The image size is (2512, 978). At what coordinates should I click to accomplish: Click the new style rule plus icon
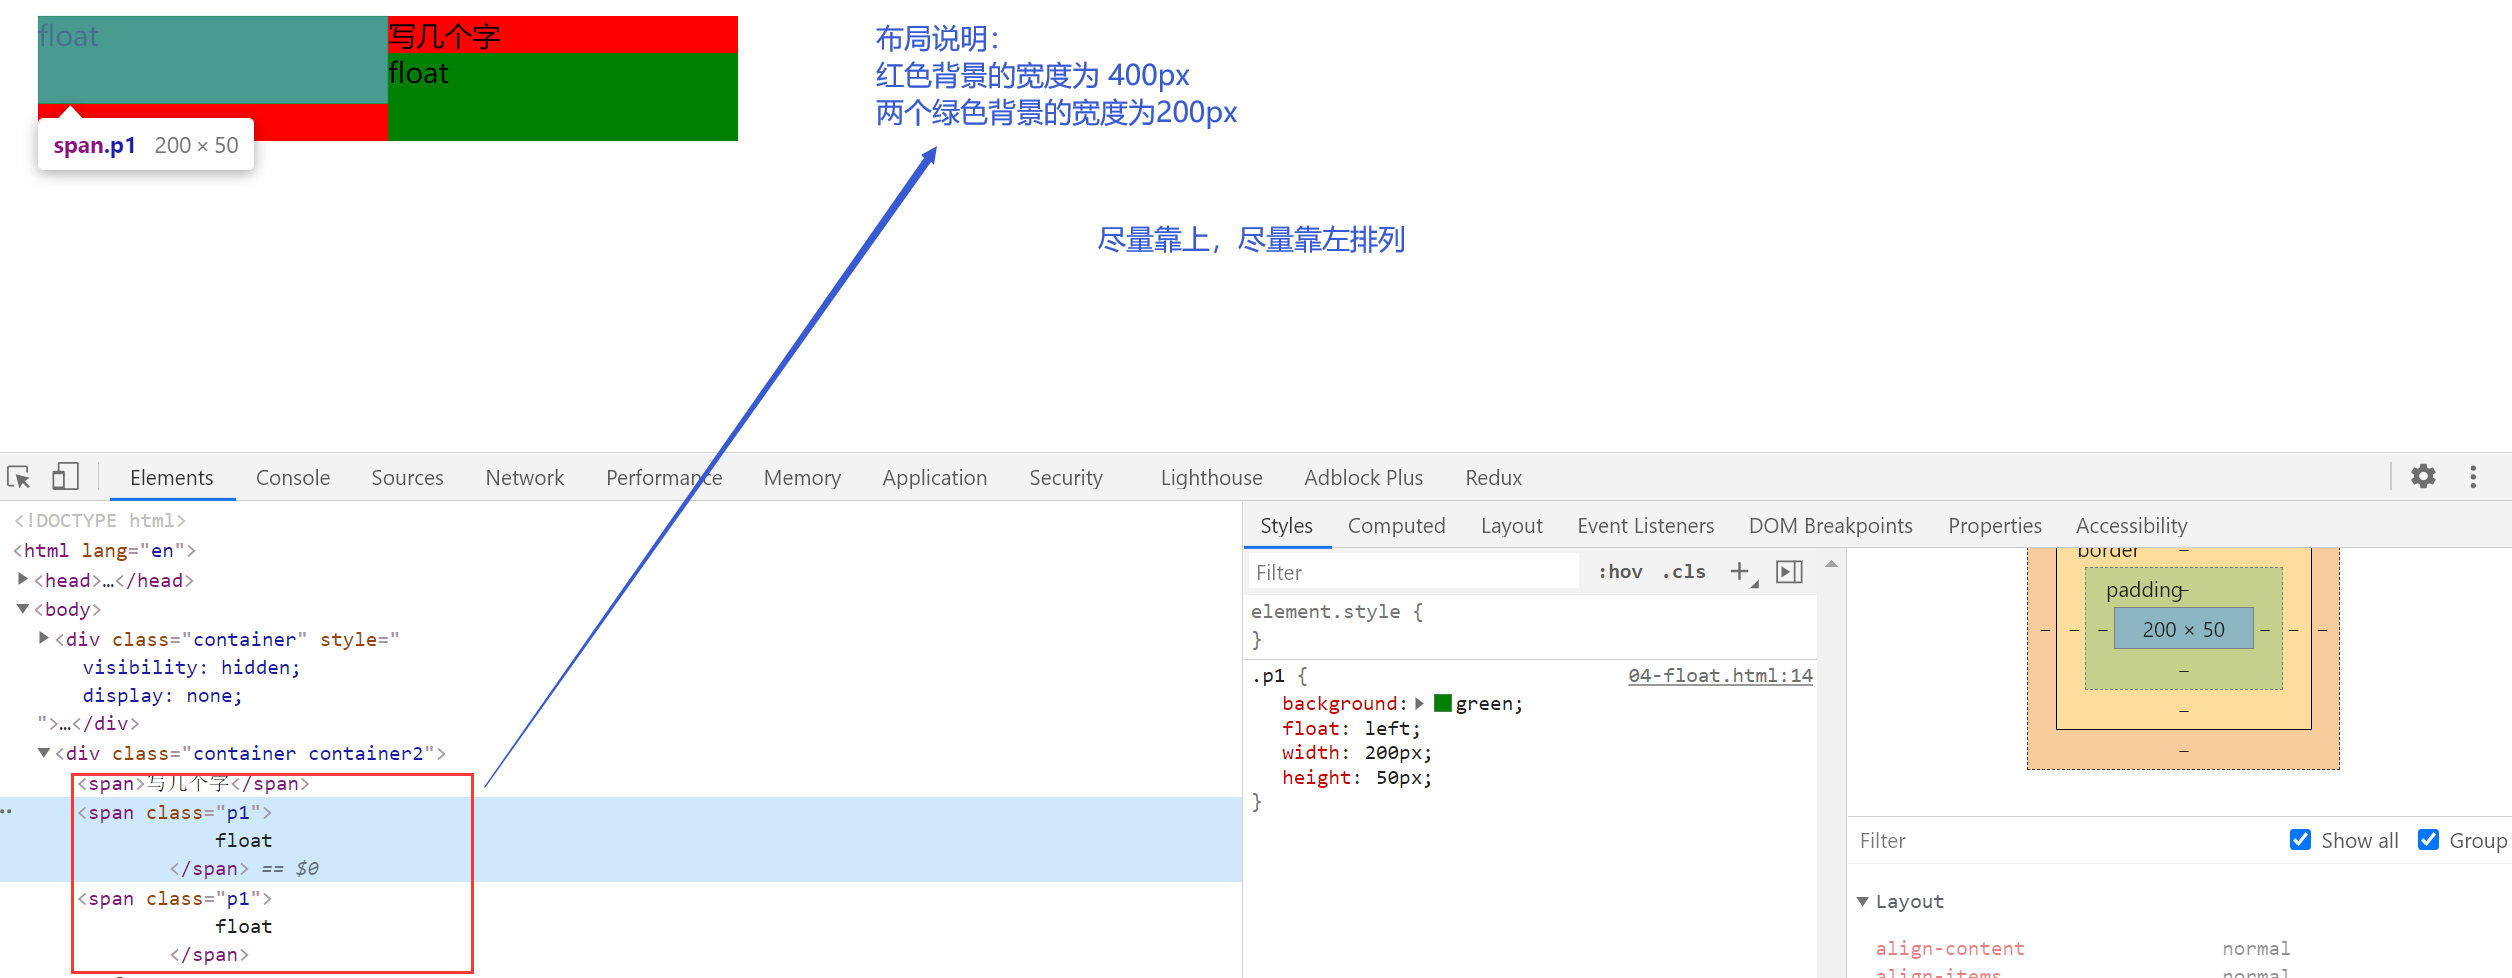coord(1740,572)
